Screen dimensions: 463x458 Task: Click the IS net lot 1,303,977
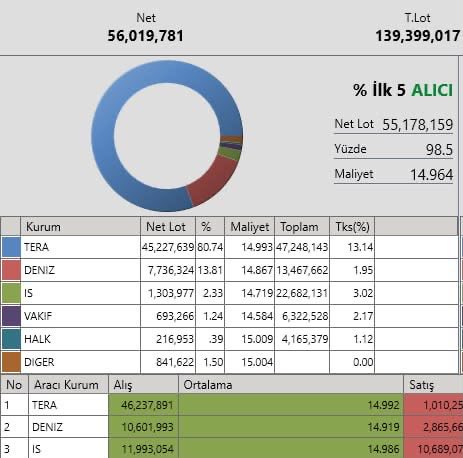point(171,293)
